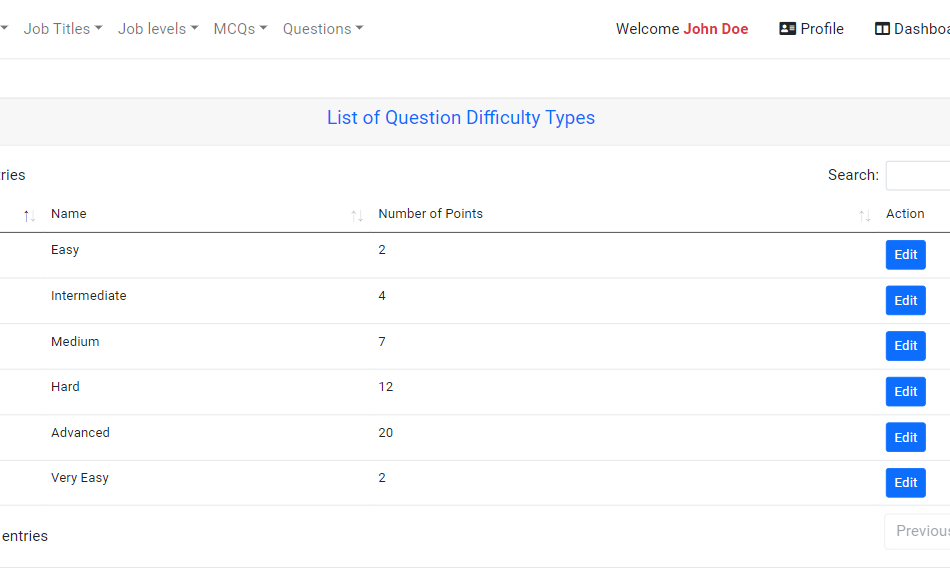Click the sort arrows on the first column
Image resolution: width=950 pixels, height=576 pixels.
point(28,214)
